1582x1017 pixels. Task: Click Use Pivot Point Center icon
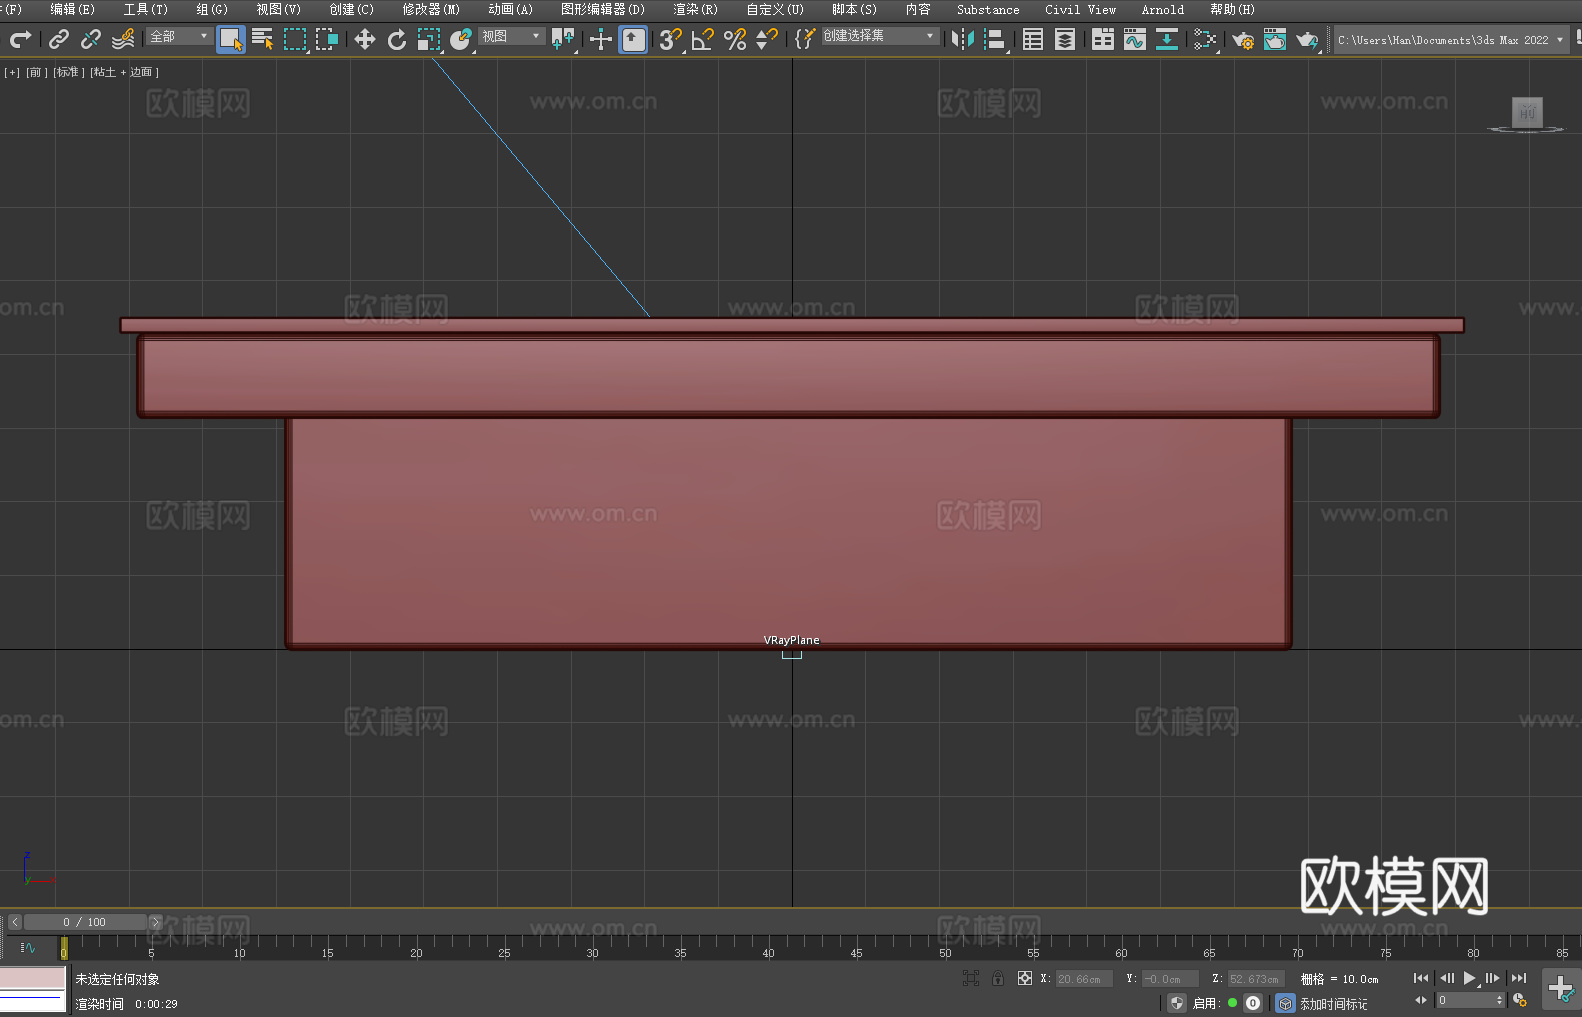(x=564, y=39)
